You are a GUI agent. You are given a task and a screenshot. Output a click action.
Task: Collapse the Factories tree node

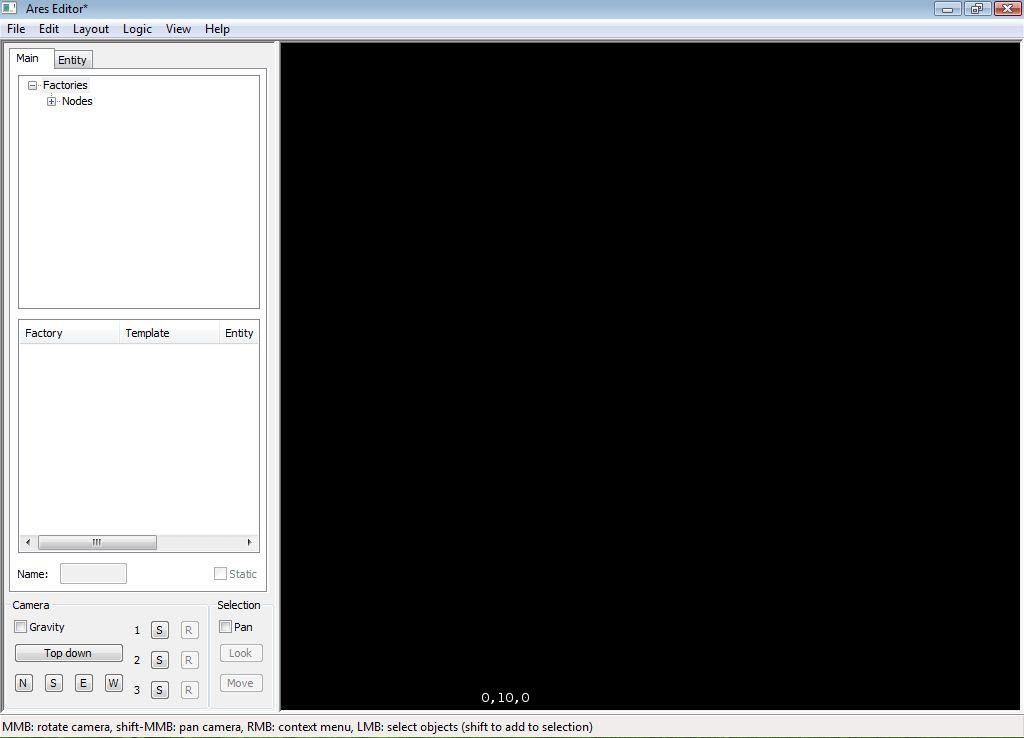(x=33, y=86)
